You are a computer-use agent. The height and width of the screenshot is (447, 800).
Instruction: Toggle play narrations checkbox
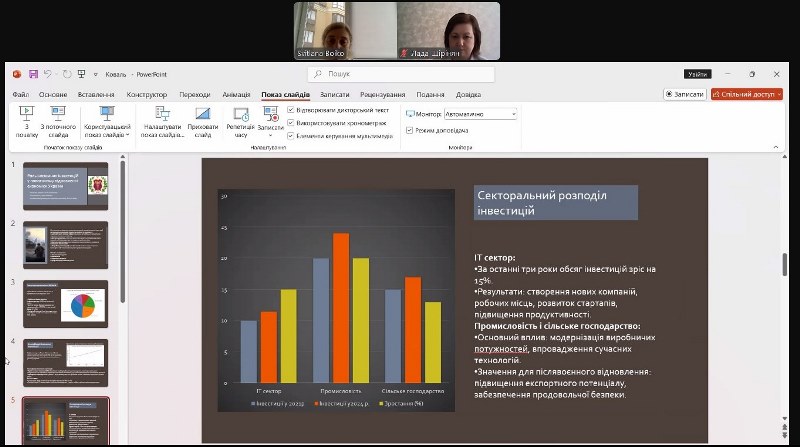pos(290,109)
